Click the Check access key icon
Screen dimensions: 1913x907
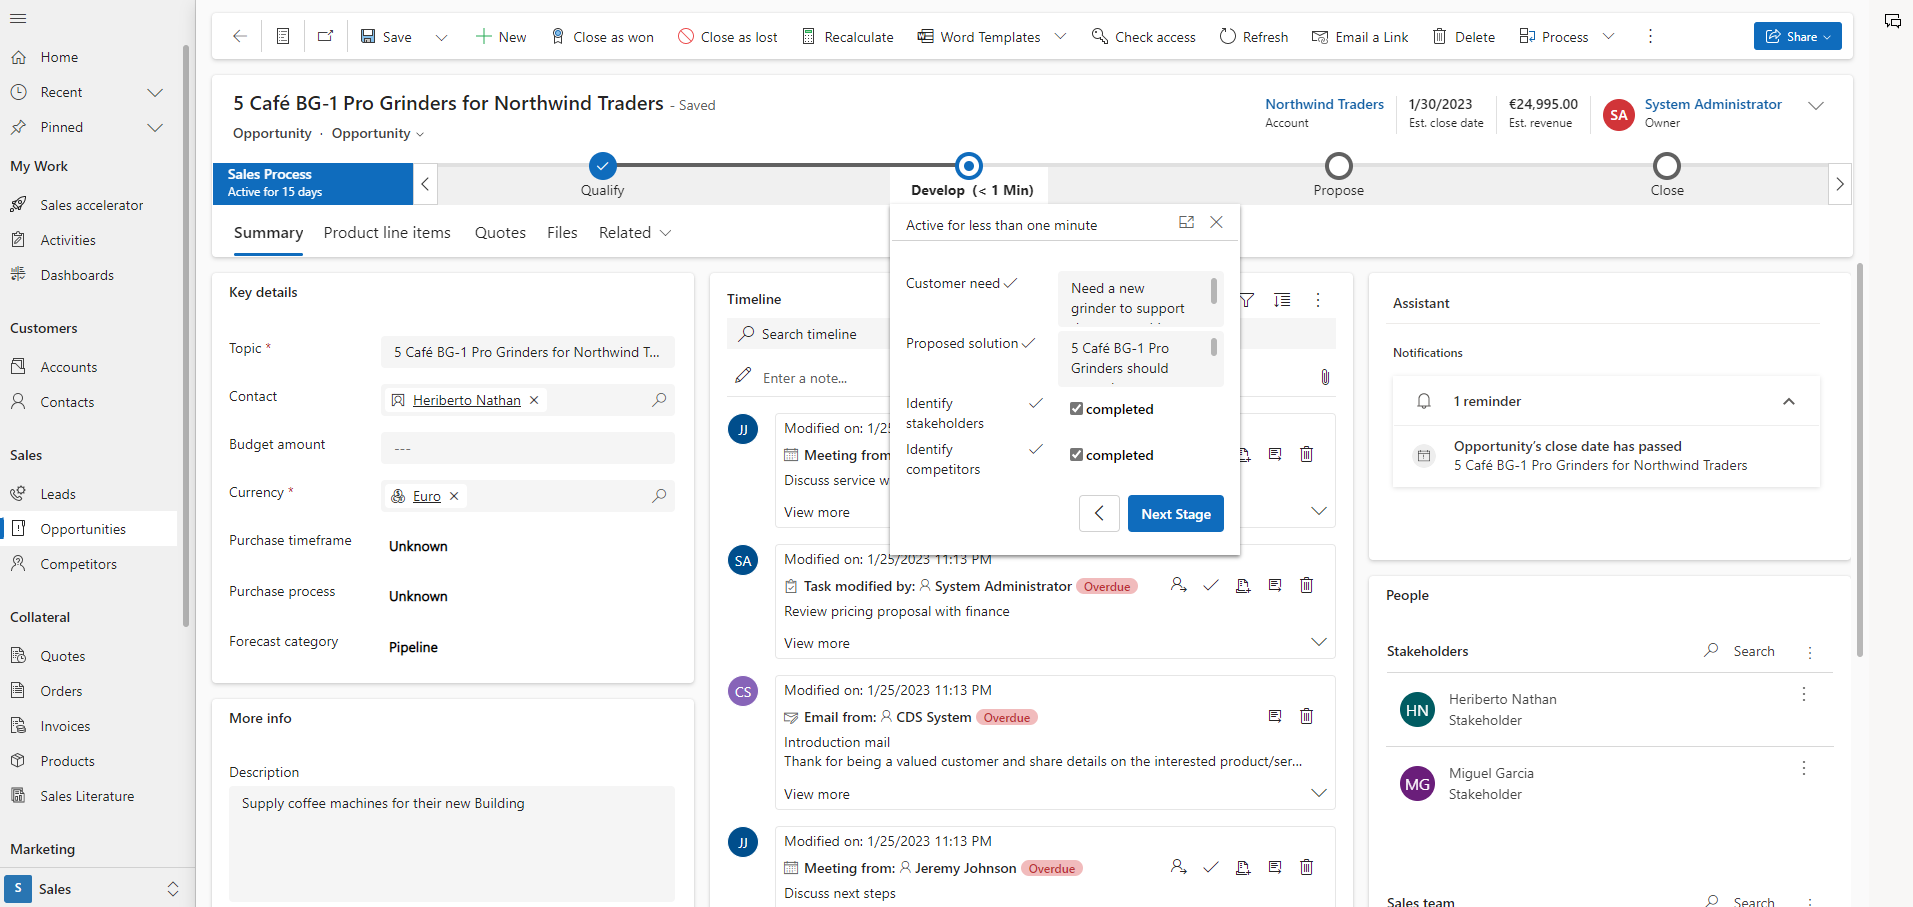[x=1099, y=37]
